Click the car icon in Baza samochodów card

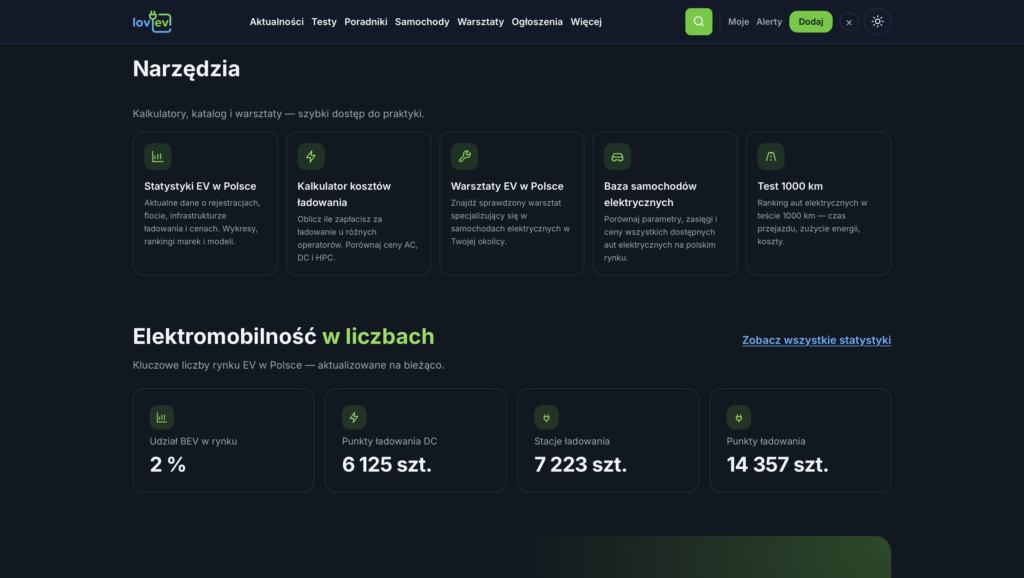coord(617,156)
